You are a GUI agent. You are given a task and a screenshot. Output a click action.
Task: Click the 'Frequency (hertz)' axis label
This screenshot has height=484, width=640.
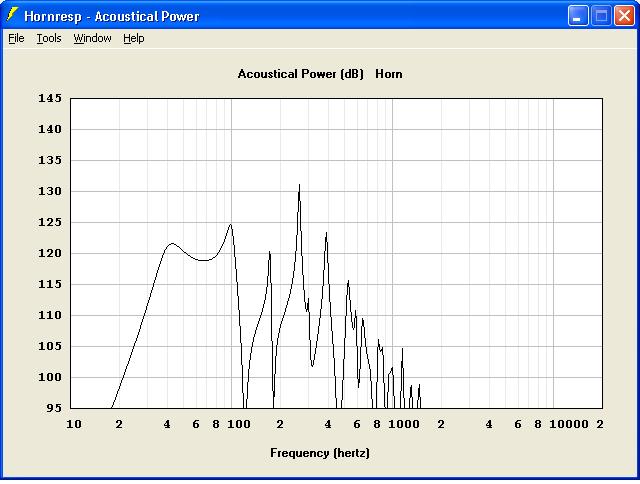coord(320,453)
